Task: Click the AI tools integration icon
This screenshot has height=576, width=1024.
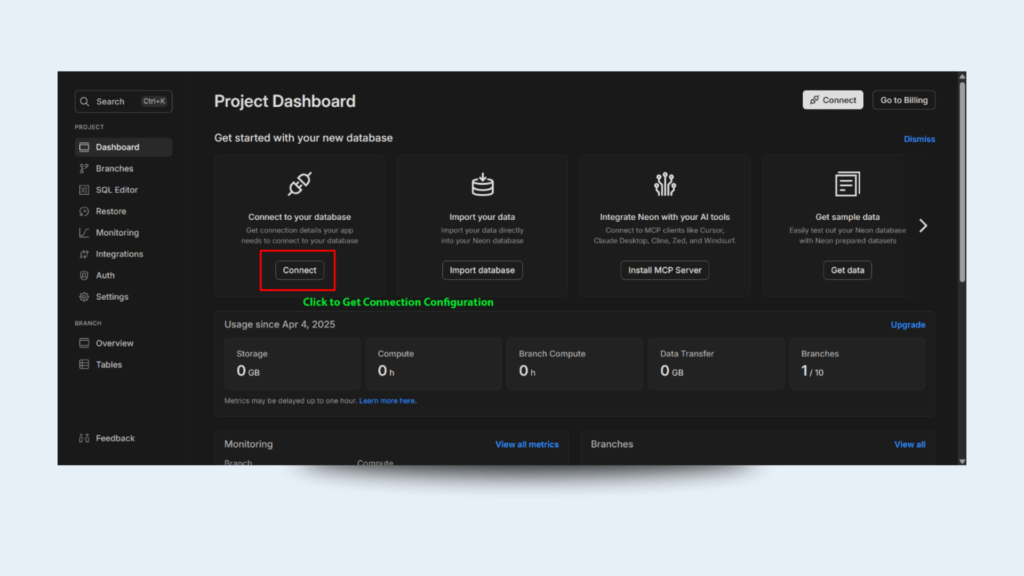Action: 665,184
